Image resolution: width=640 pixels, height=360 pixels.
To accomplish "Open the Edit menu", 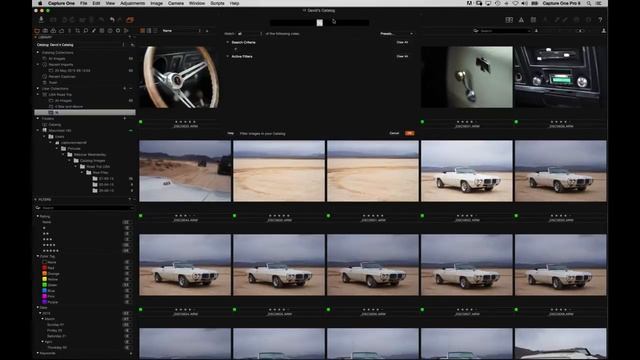I will (96, 3).
